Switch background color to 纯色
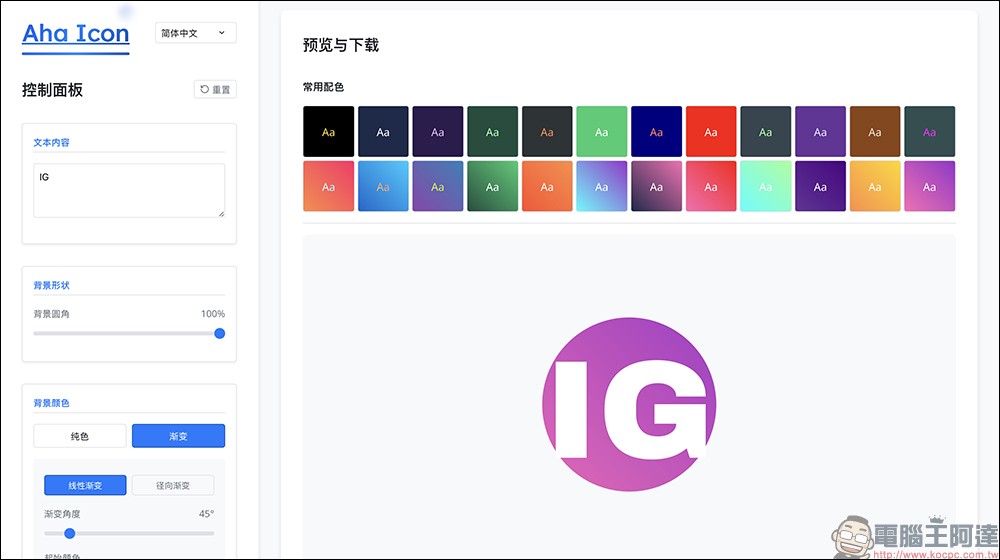The height and width of the screenshot is (560, 1000). [x=80, y=436]
